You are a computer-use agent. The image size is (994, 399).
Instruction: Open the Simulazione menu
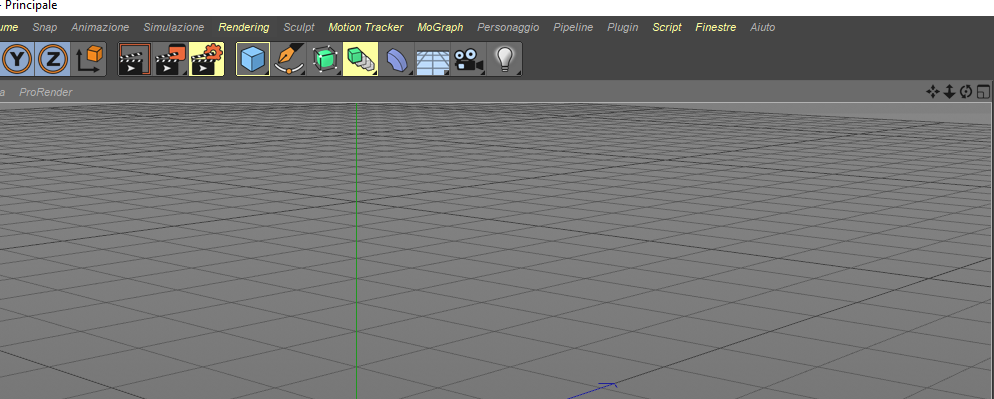(174, 27)
